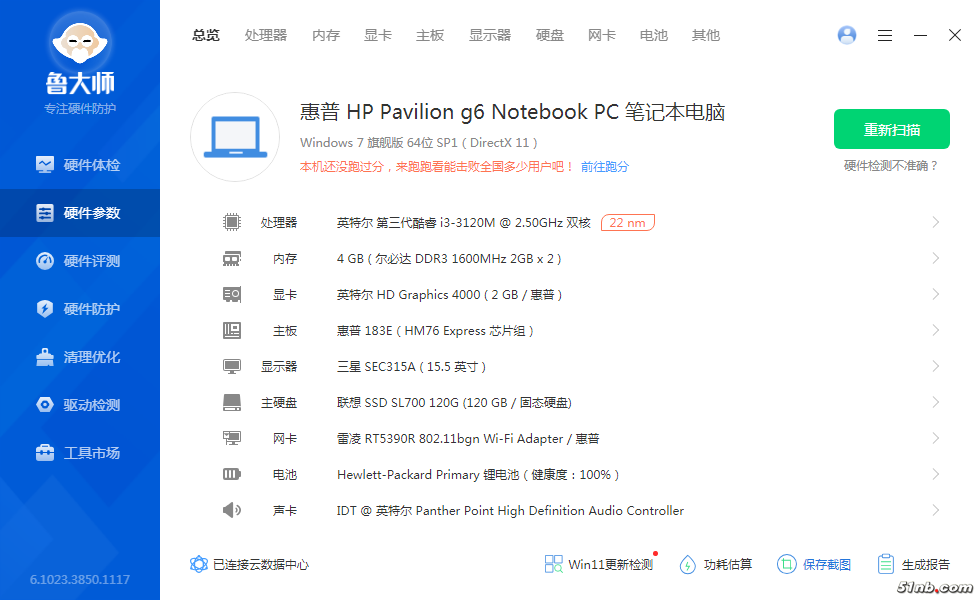The width and height of the screenshot is (980, 600).
Task: Switch to the 网卡 tab
Action: coord(602,35)
